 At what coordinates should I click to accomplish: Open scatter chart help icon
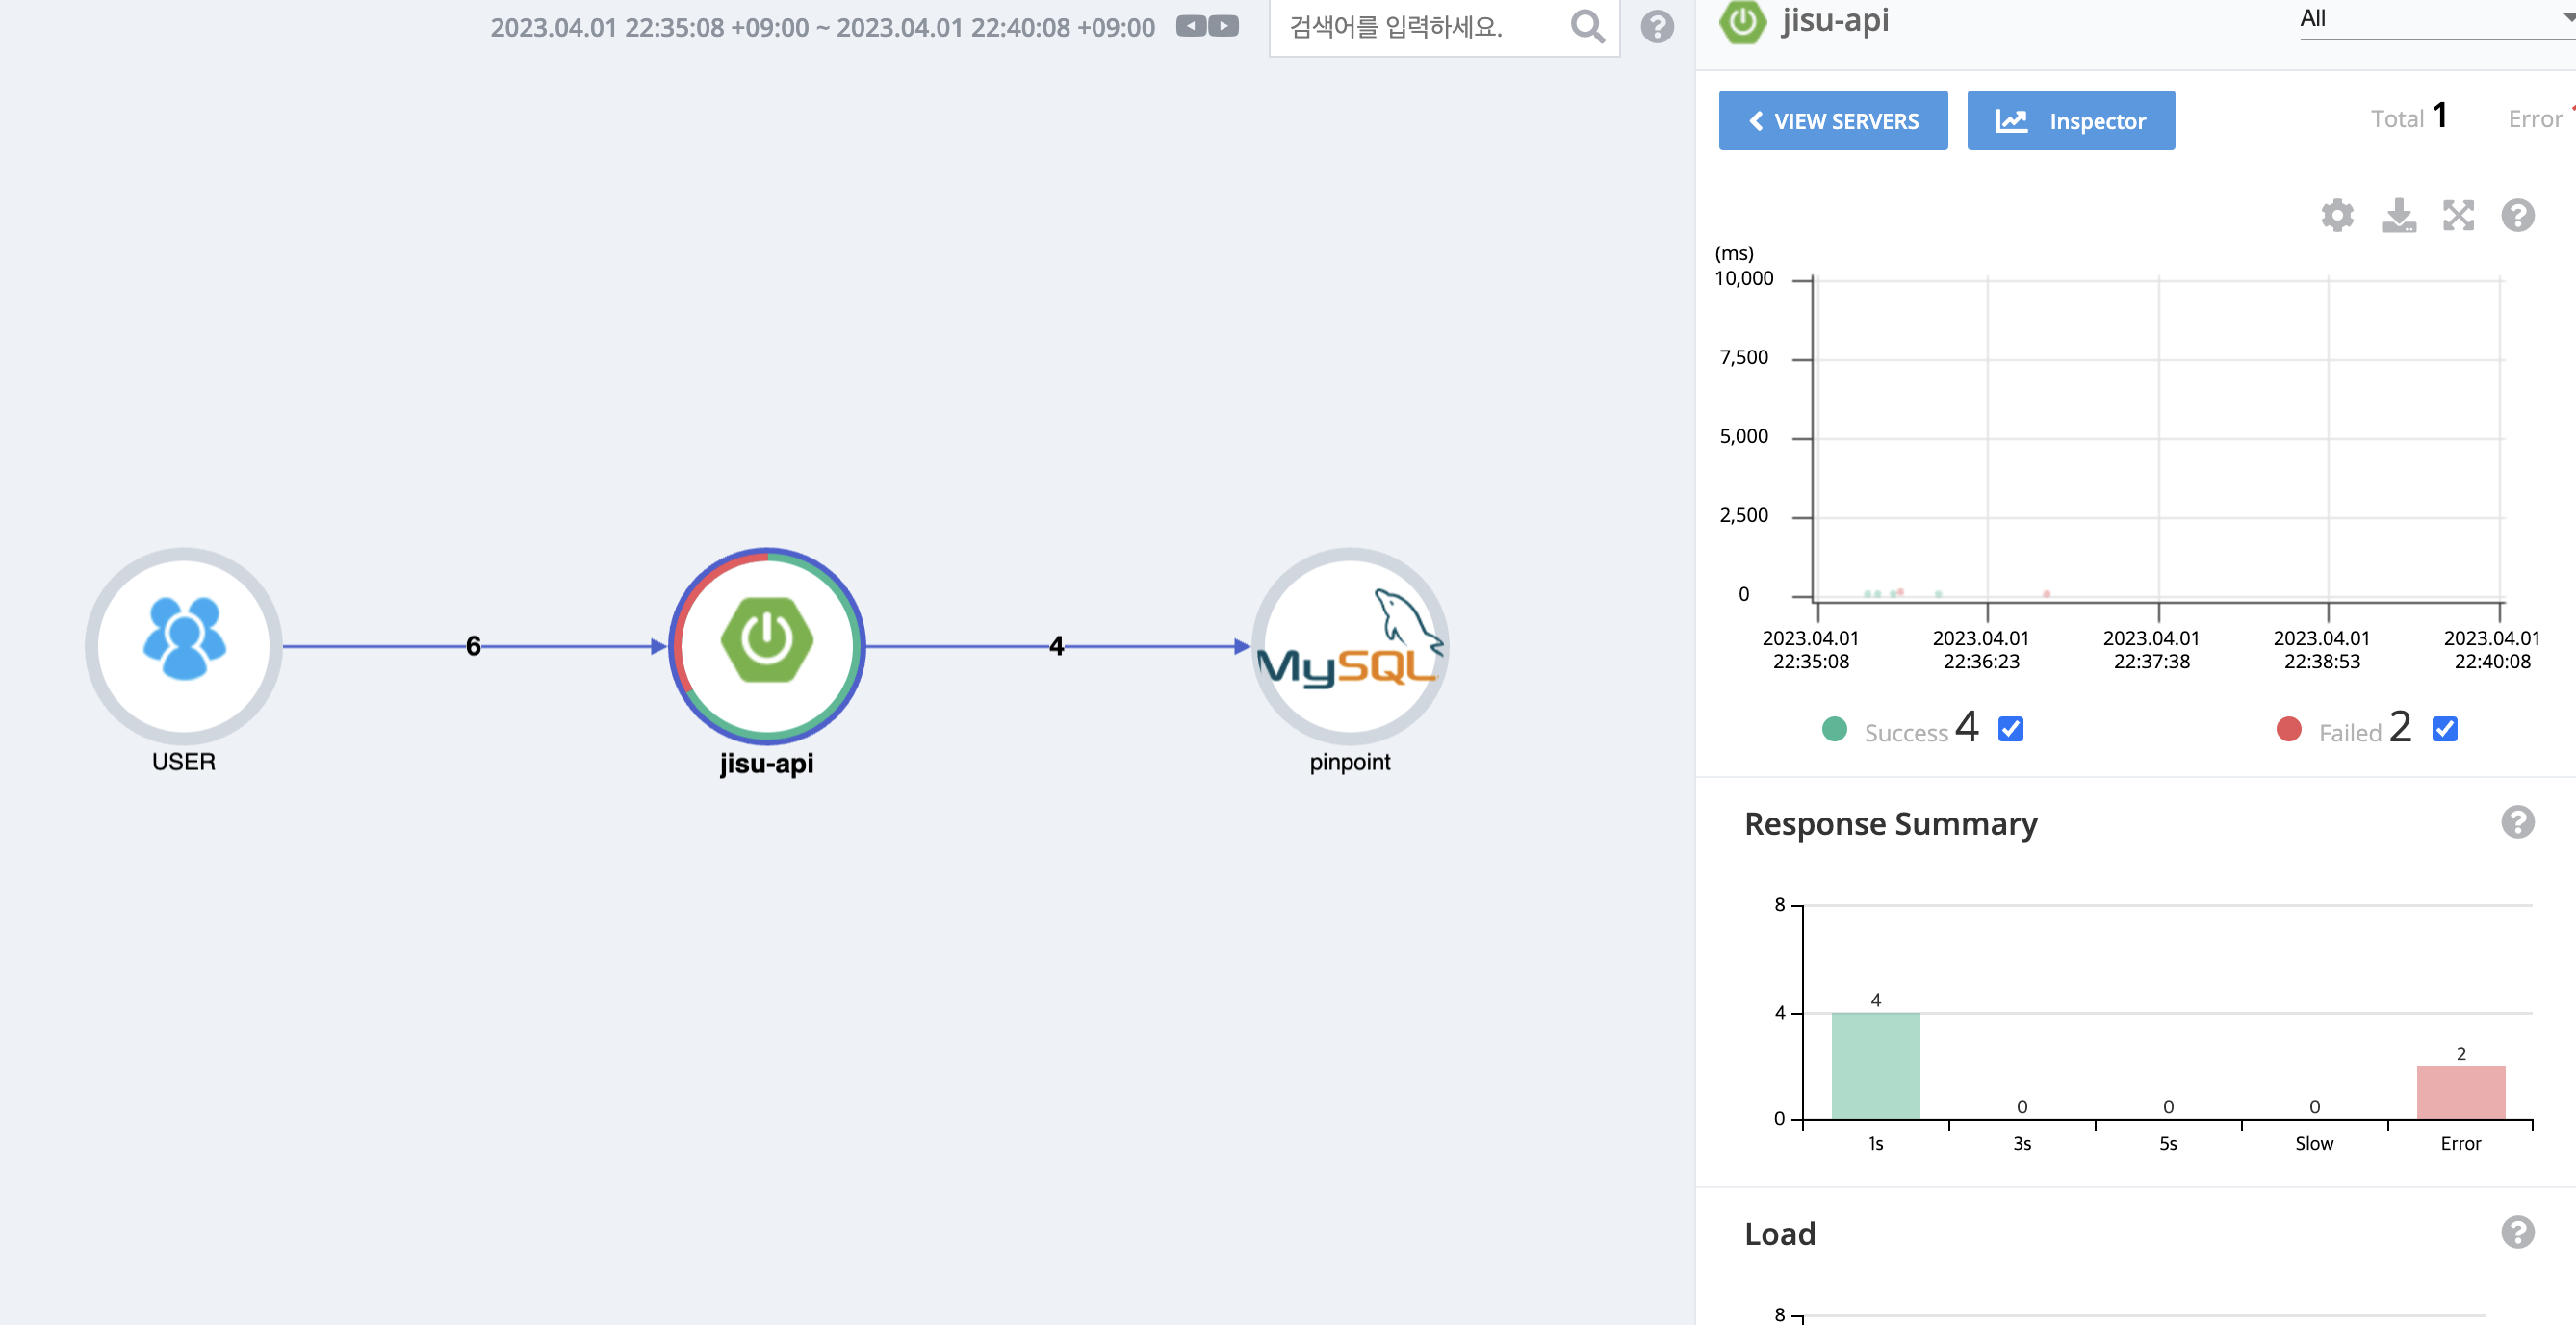[x=2517, y=215]
